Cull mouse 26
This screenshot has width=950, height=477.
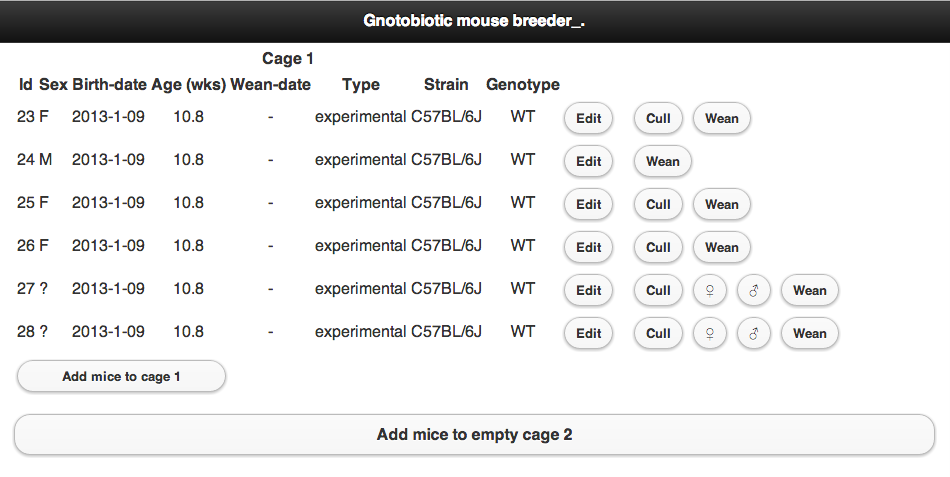coord(658,248)
